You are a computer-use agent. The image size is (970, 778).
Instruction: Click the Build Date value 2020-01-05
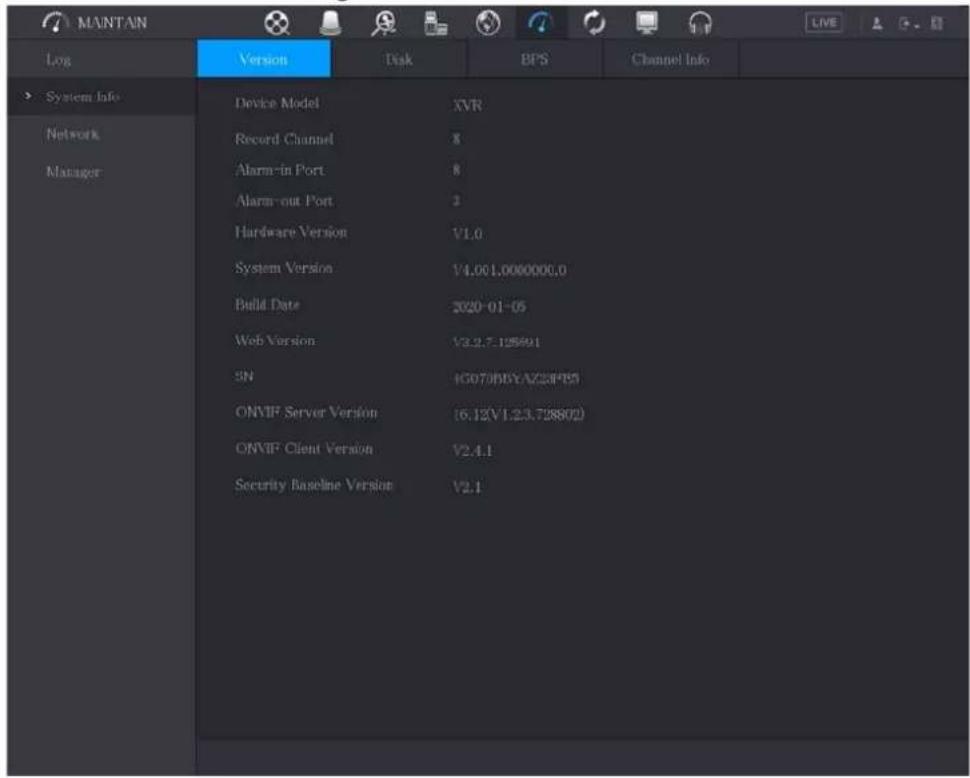click(x=489, y=307)
